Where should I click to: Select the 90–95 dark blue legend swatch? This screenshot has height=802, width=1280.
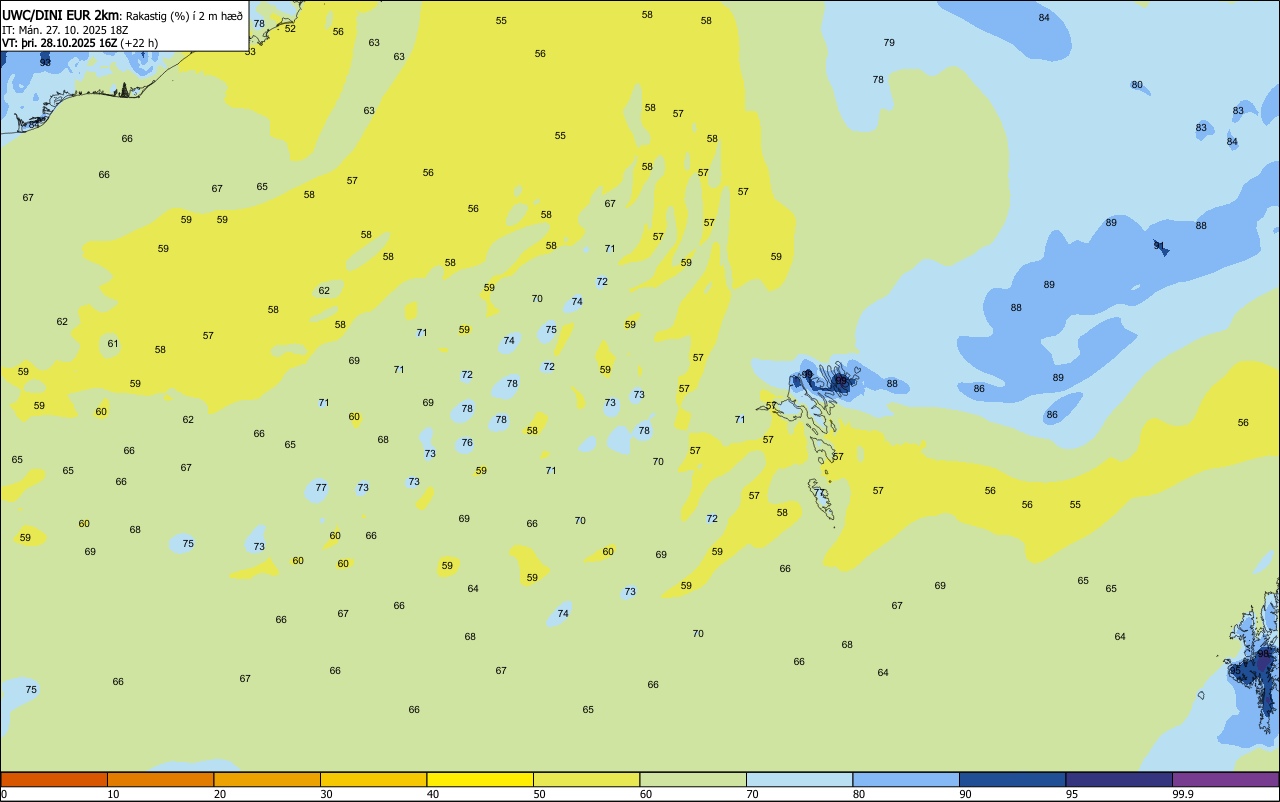pyautogui.click(x=1012, y=779)
